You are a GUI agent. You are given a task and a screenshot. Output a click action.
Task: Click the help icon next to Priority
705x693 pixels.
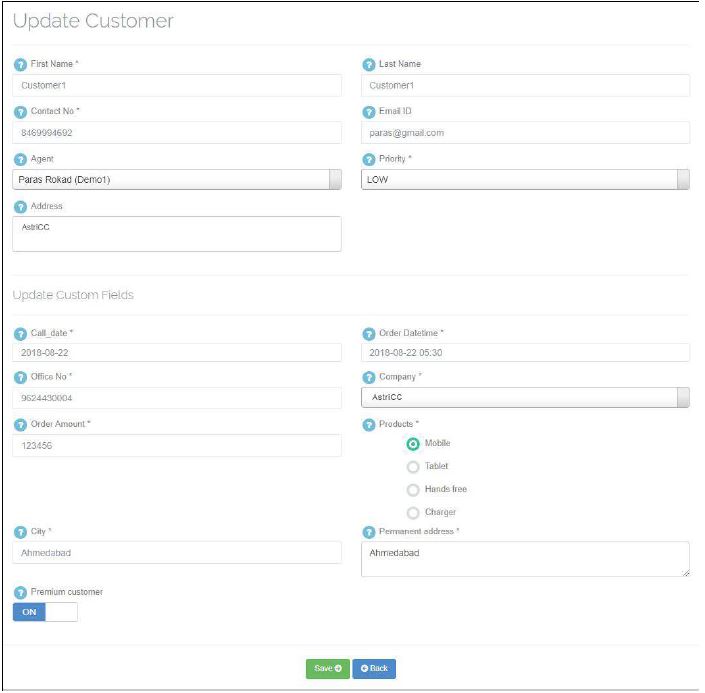(368, 159)
